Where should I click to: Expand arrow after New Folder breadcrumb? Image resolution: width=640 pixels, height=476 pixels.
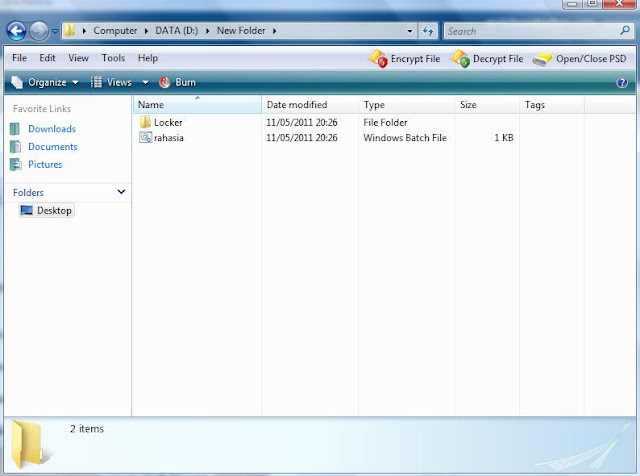274,31
